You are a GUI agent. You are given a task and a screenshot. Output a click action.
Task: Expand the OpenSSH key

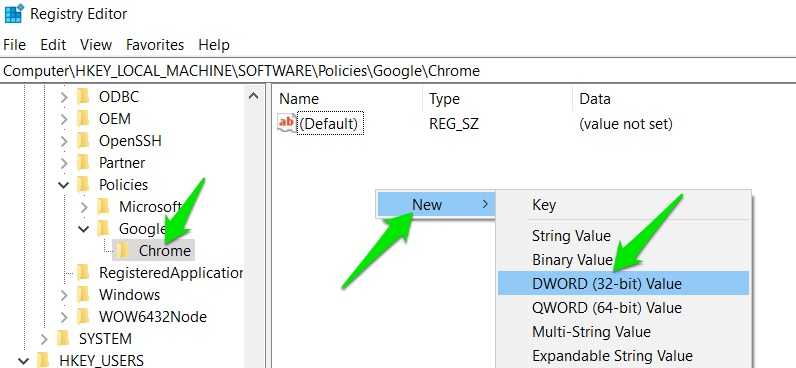(64, 141)
